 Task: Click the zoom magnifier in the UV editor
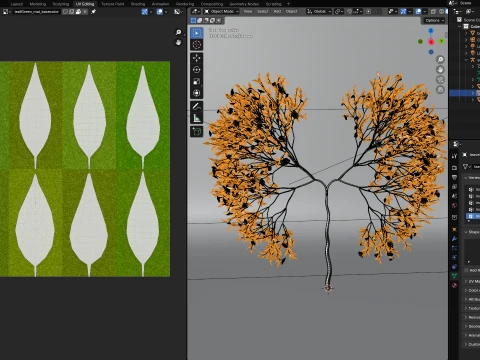178,32
